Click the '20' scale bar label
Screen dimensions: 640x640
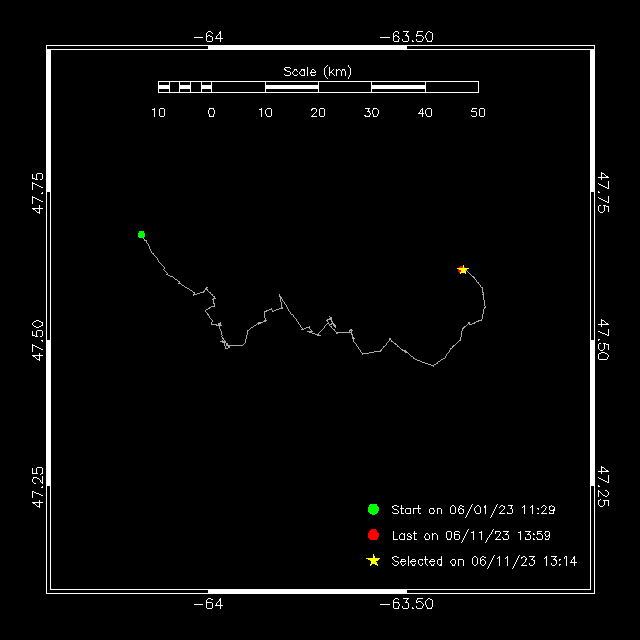(x=318, y=113)
